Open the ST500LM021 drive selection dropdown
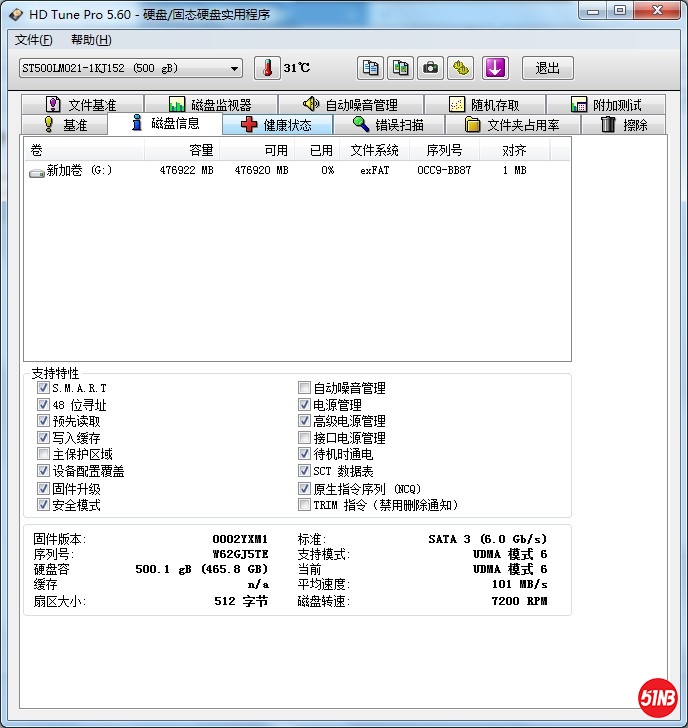Image resolution: width=688 pixels, height=728 pixels. click(130, 68)
